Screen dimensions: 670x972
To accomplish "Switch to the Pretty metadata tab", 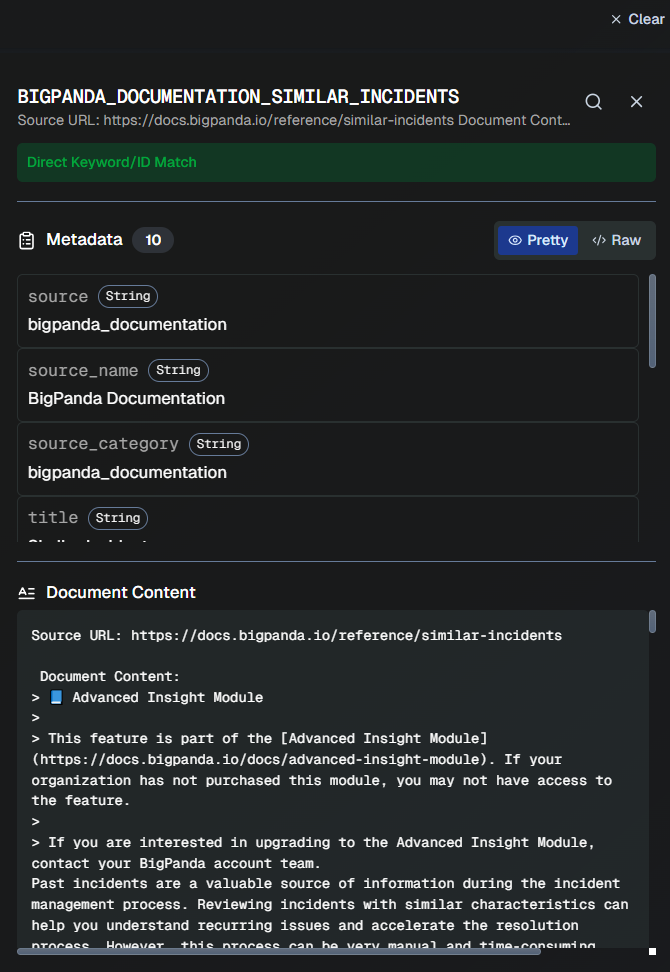I will [537, 240].
